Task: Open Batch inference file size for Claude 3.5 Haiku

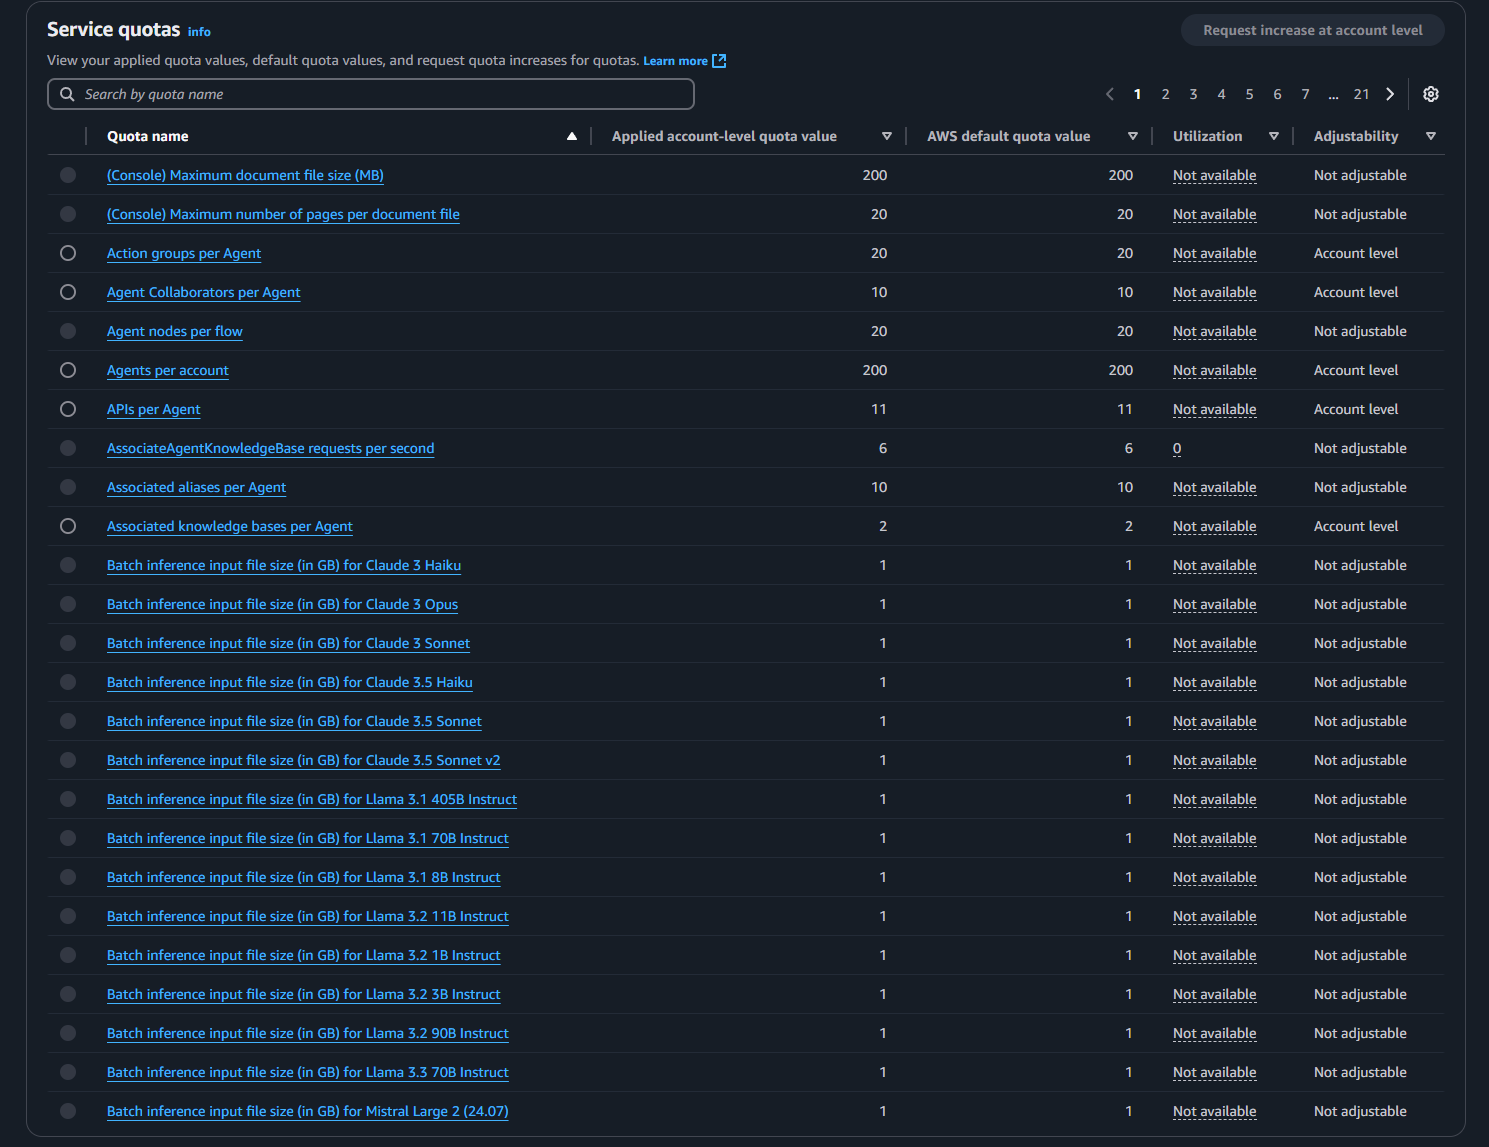Action: pos(290,682)
